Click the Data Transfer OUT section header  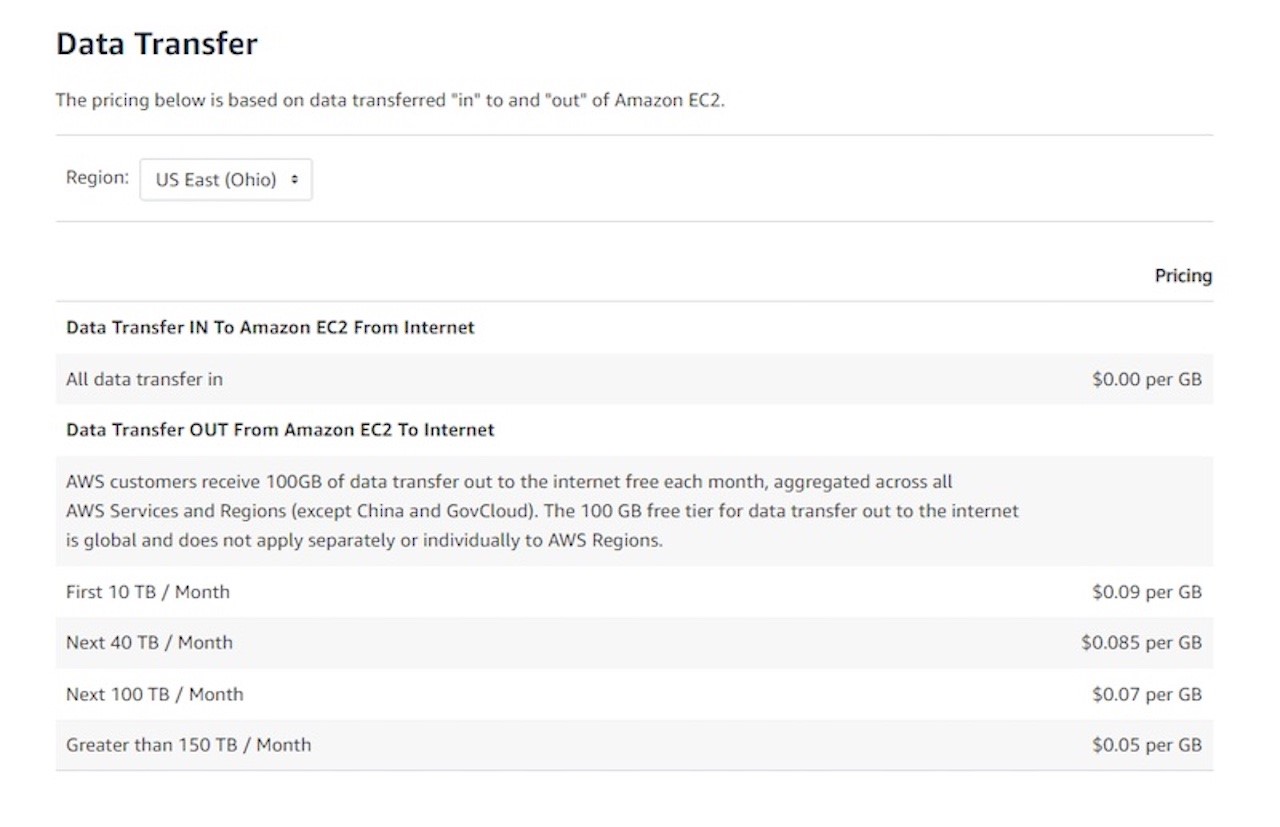click(x=279, y=429)
